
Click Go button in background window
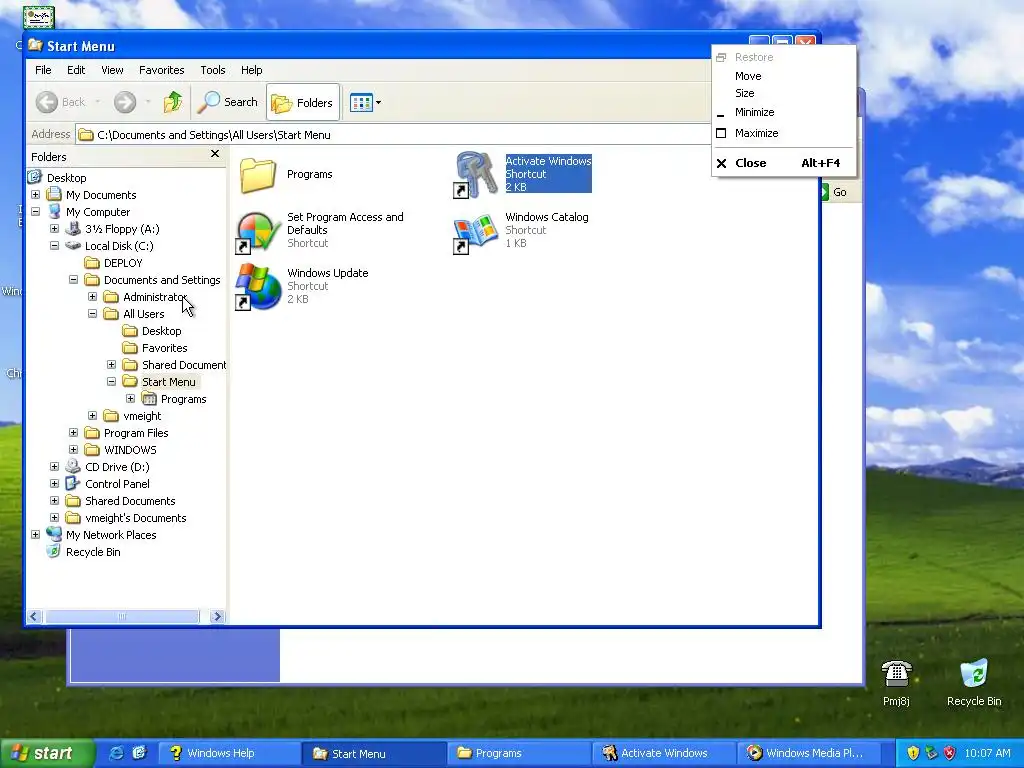[833, 192]
